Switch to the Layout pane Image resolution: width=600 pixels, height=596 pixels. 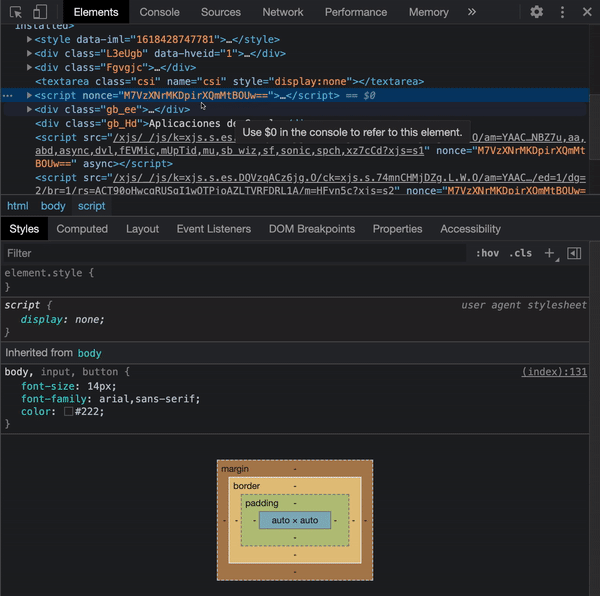(x=142, y=229)
